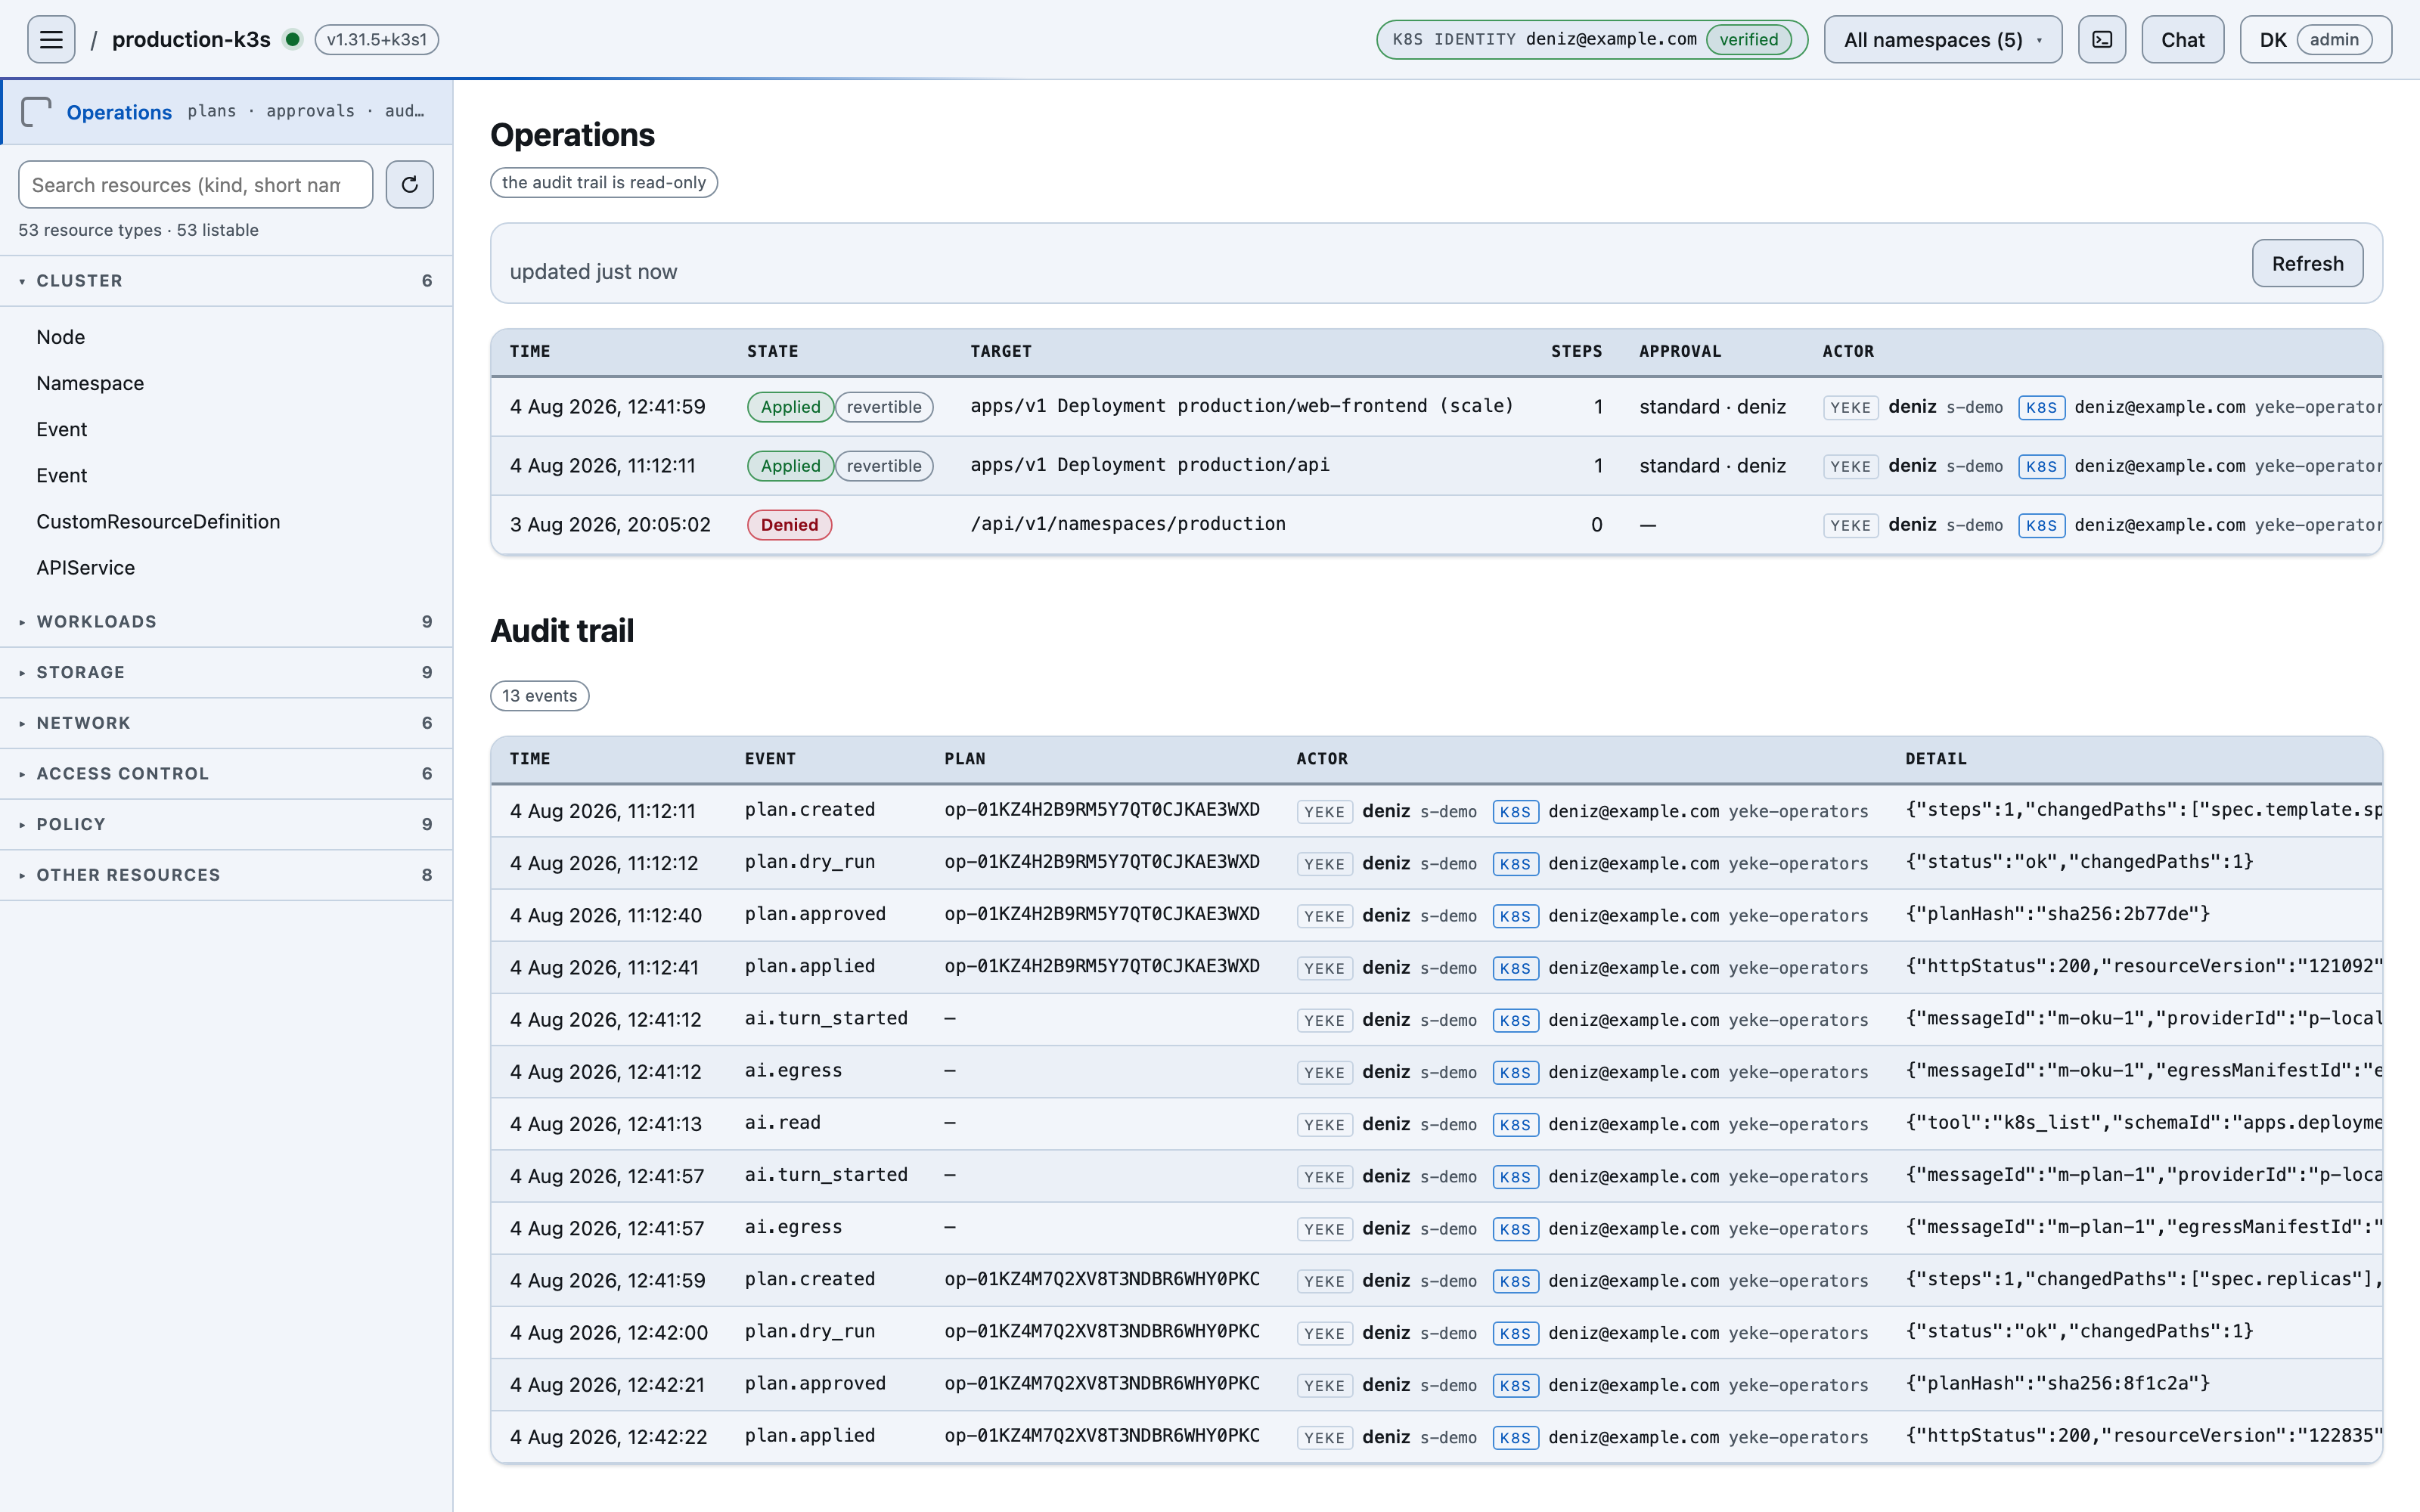Click plan ID in plan.created 12:41:59 row
Viewport: 2420px width, 1512px height.
(1102, 1279)
